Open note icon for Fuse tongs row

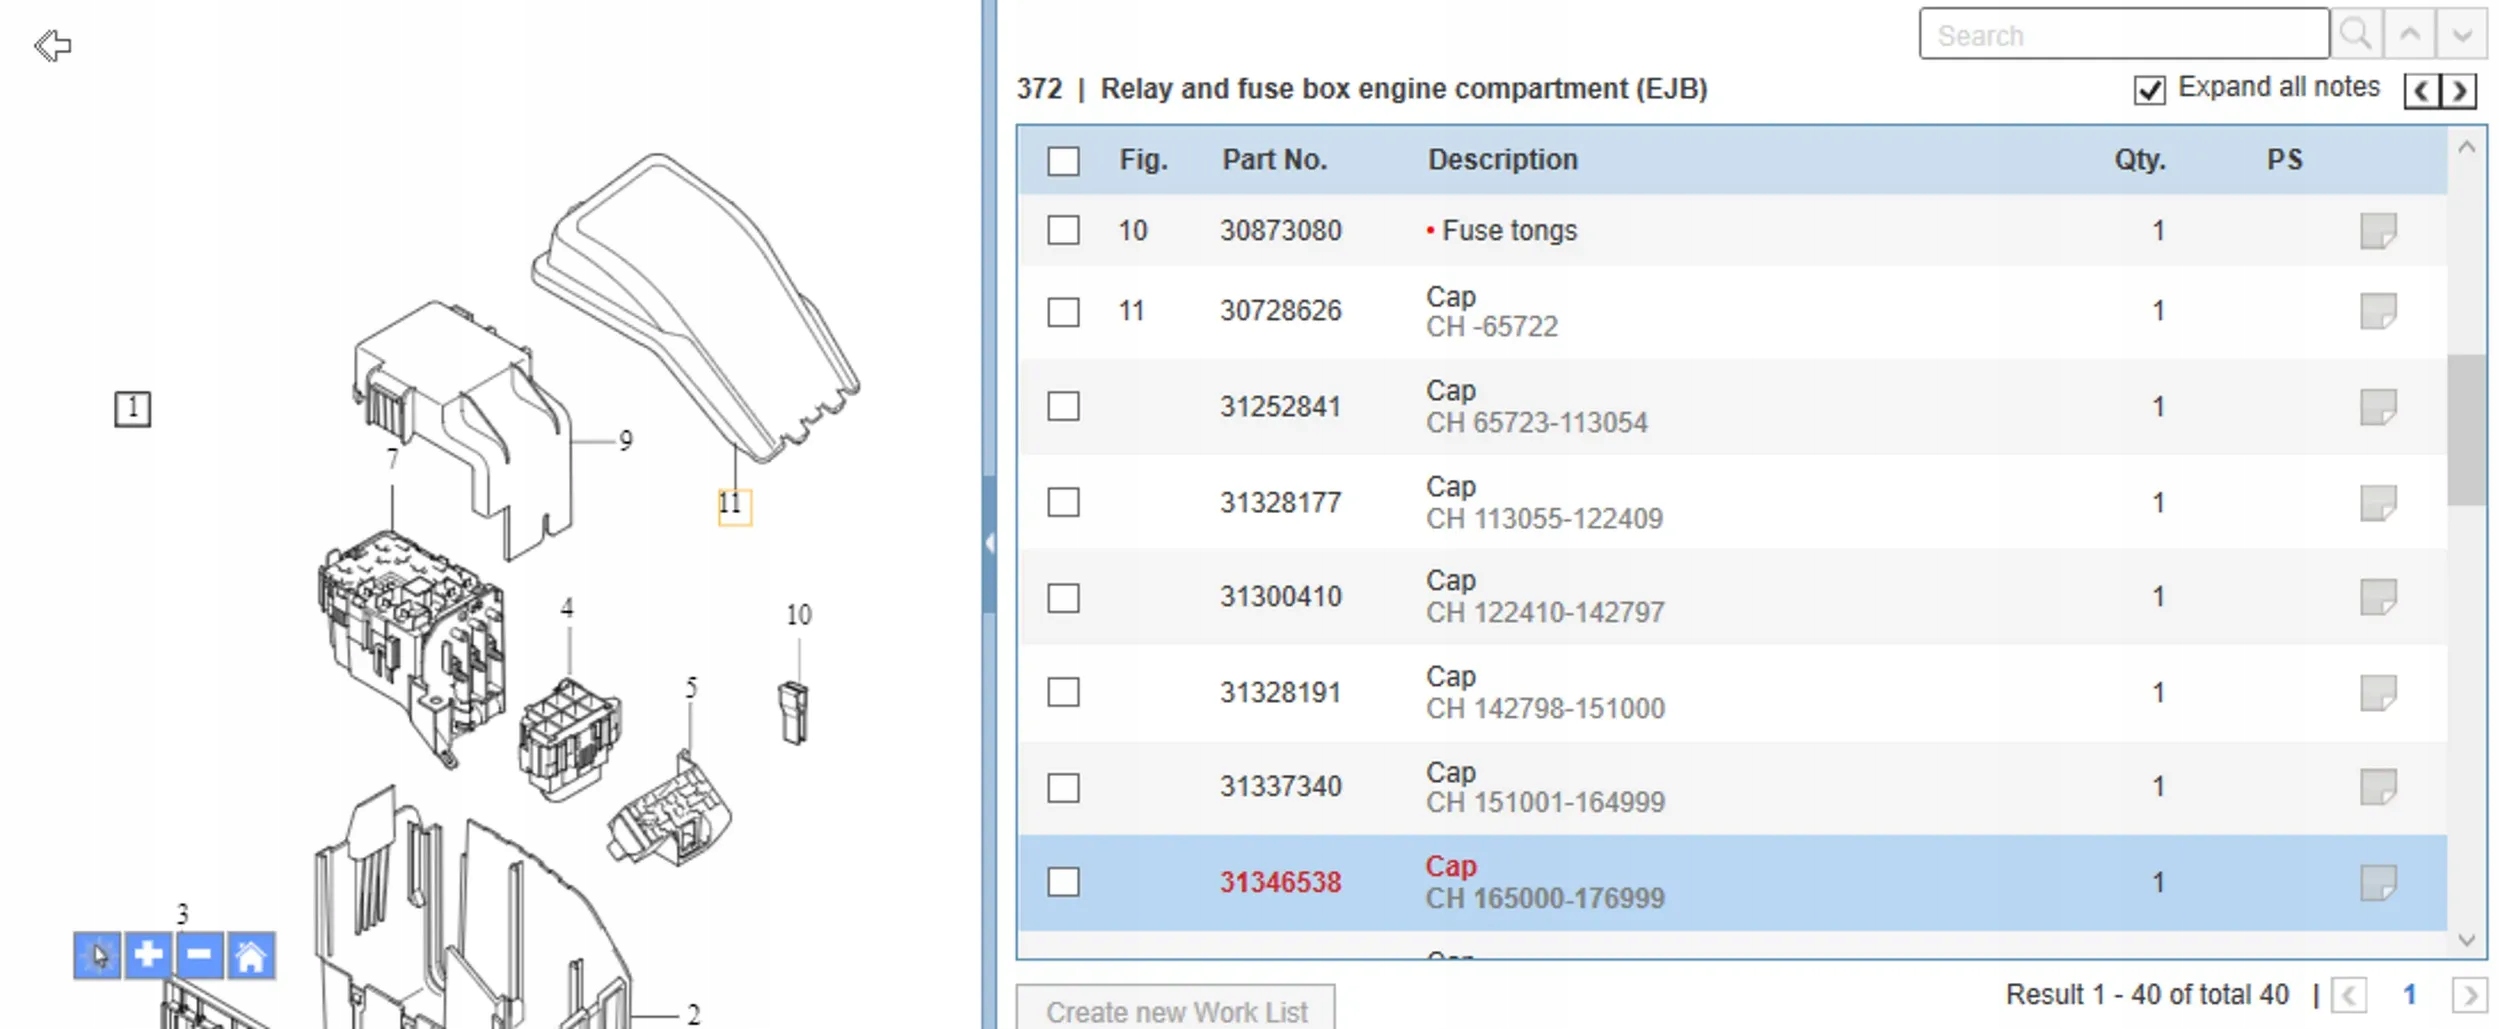(x=2377, y=231)
